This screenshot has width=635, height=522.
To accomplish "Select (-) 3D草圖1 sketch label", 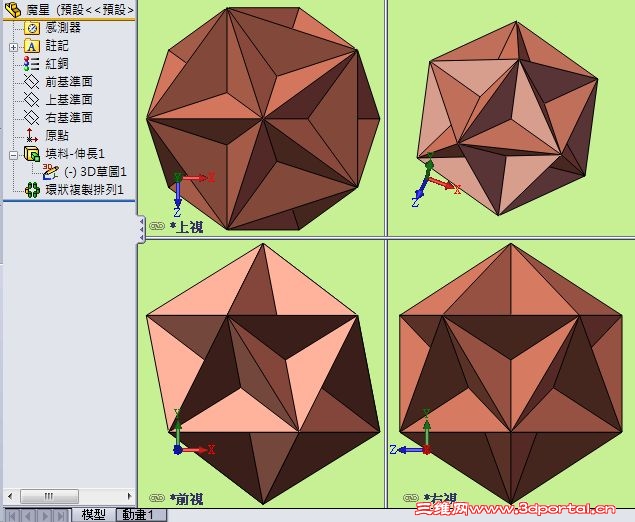I will click(96, 172).
